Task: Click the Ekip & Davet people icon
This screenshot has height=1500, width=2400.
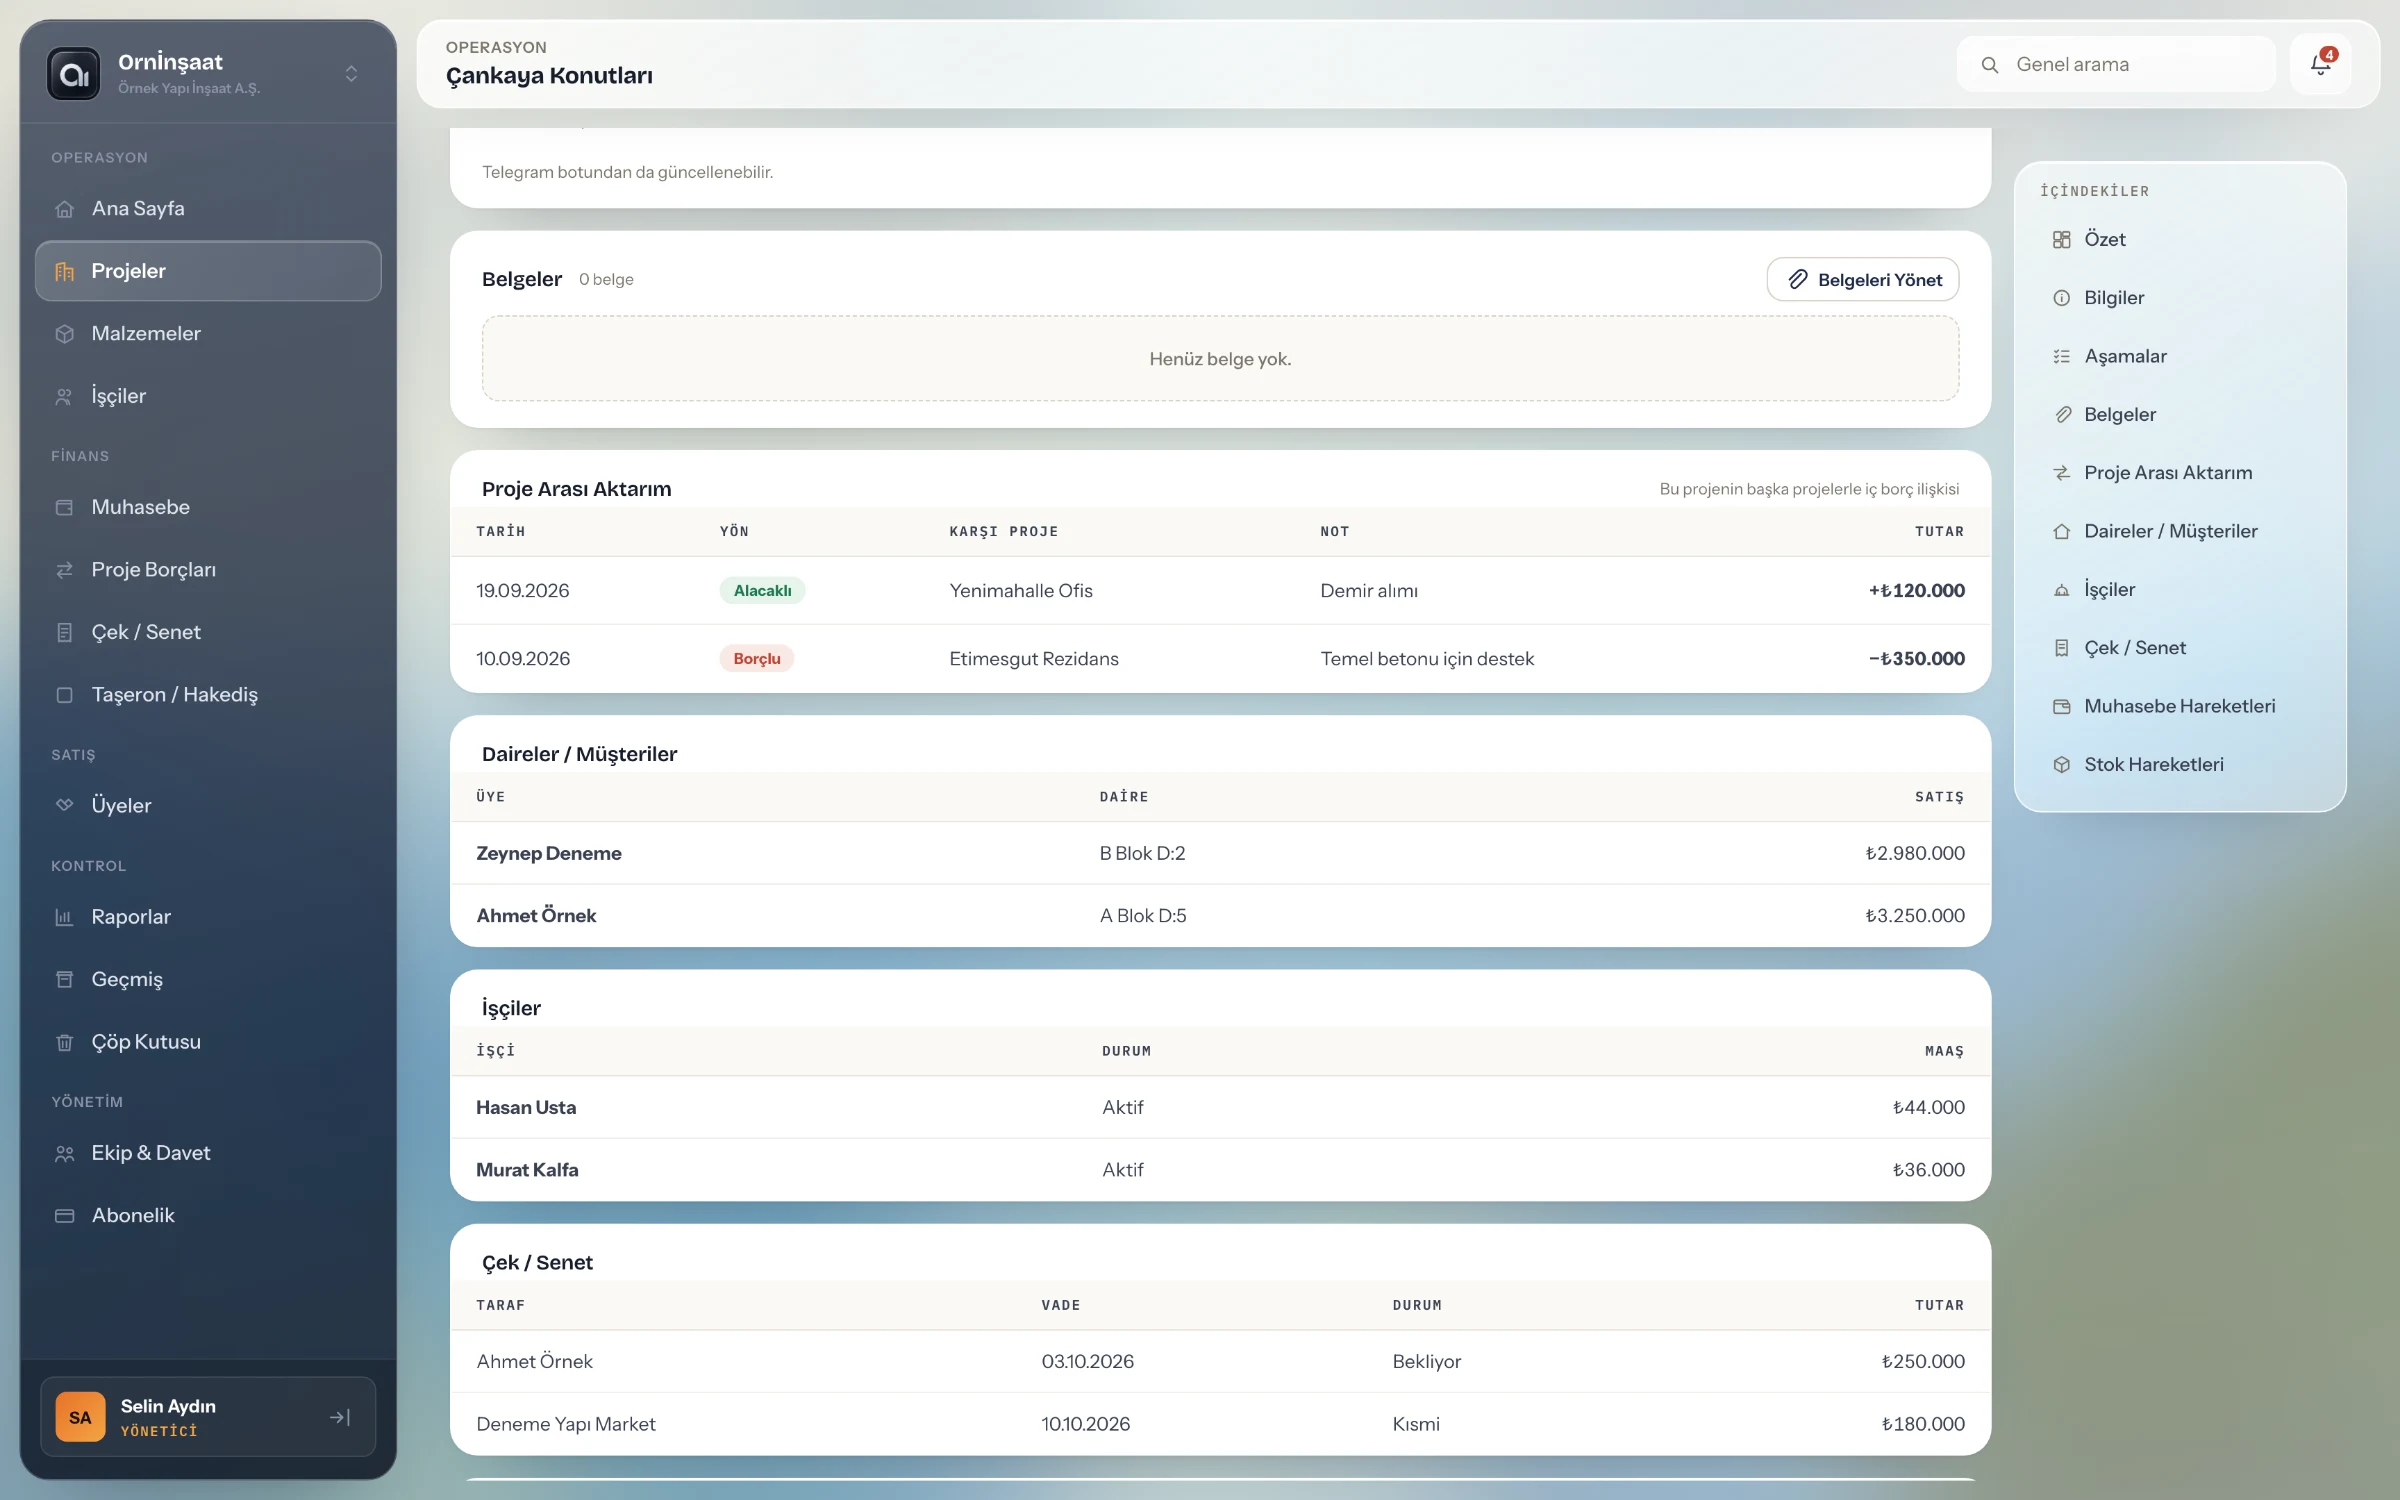Action: [65, 1153]
